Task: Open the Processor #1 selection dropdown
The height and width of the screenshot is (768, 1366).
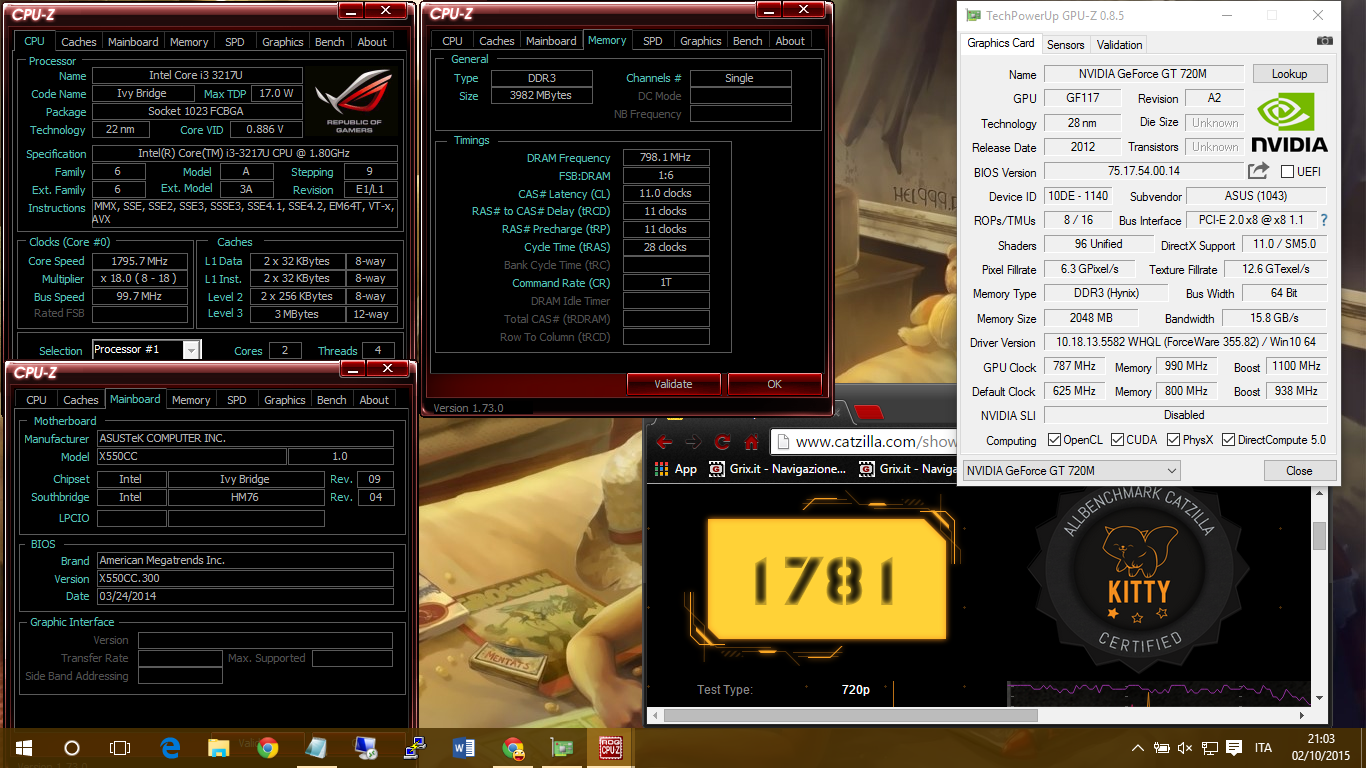Action: coord(147,349)
